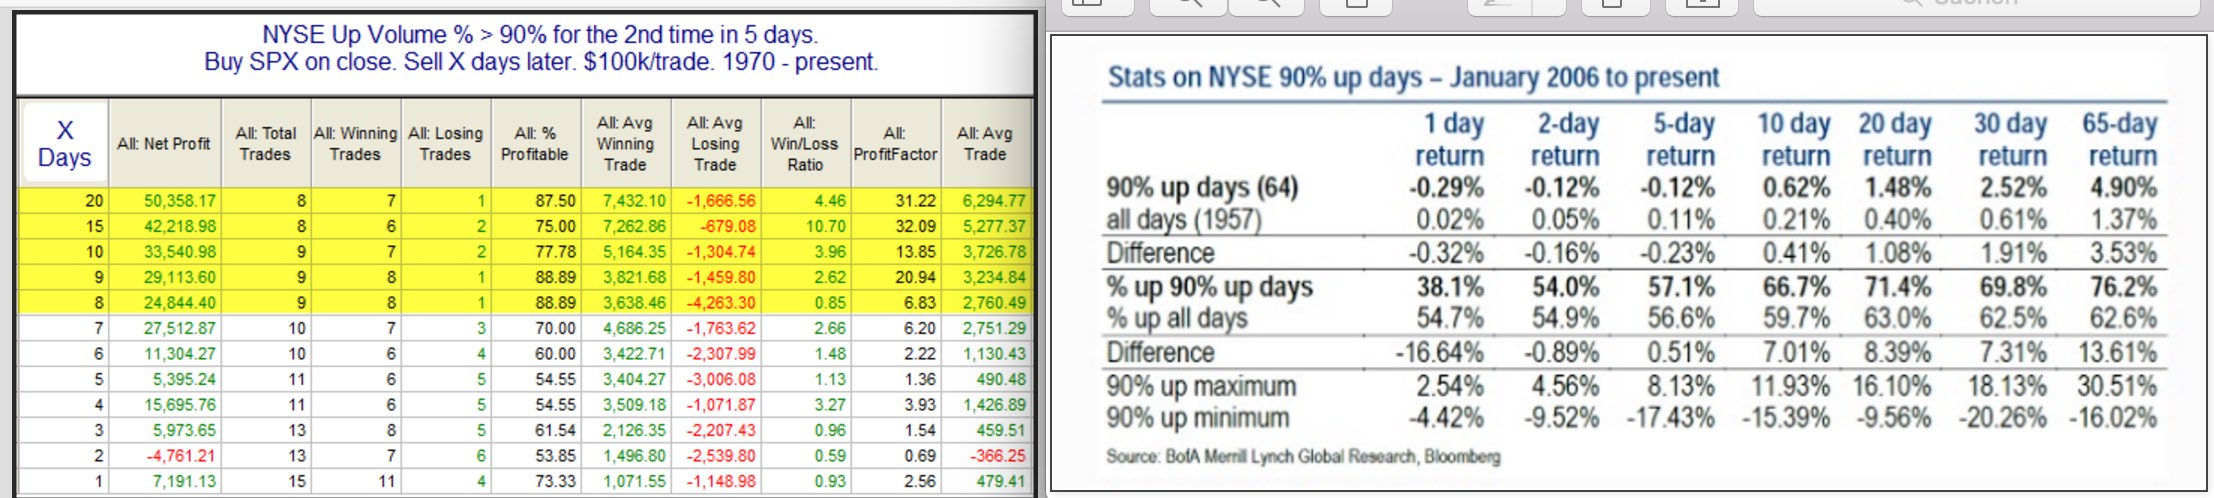
Task: Click the All: Win/Loss Ratio header
Action: 805,144
